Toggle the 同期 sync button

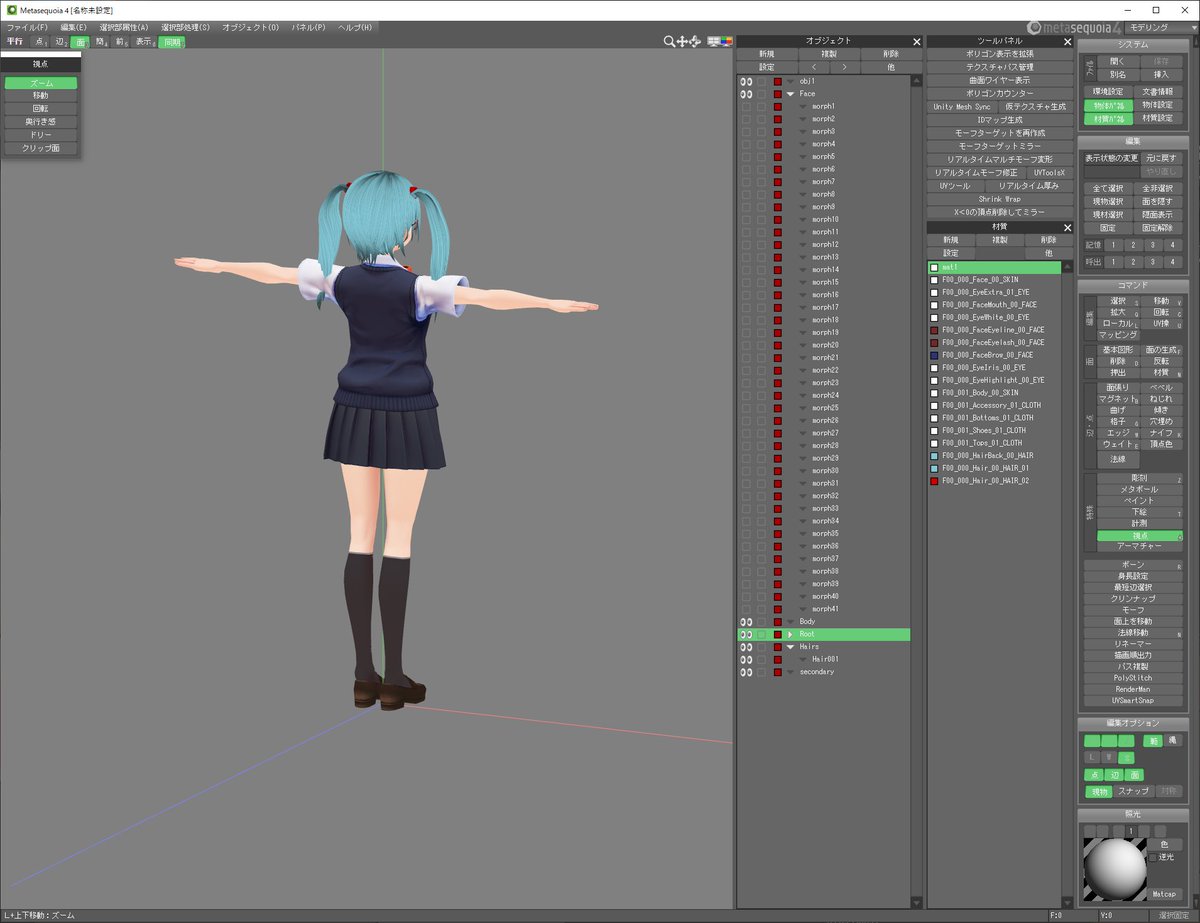pos(172,42)
